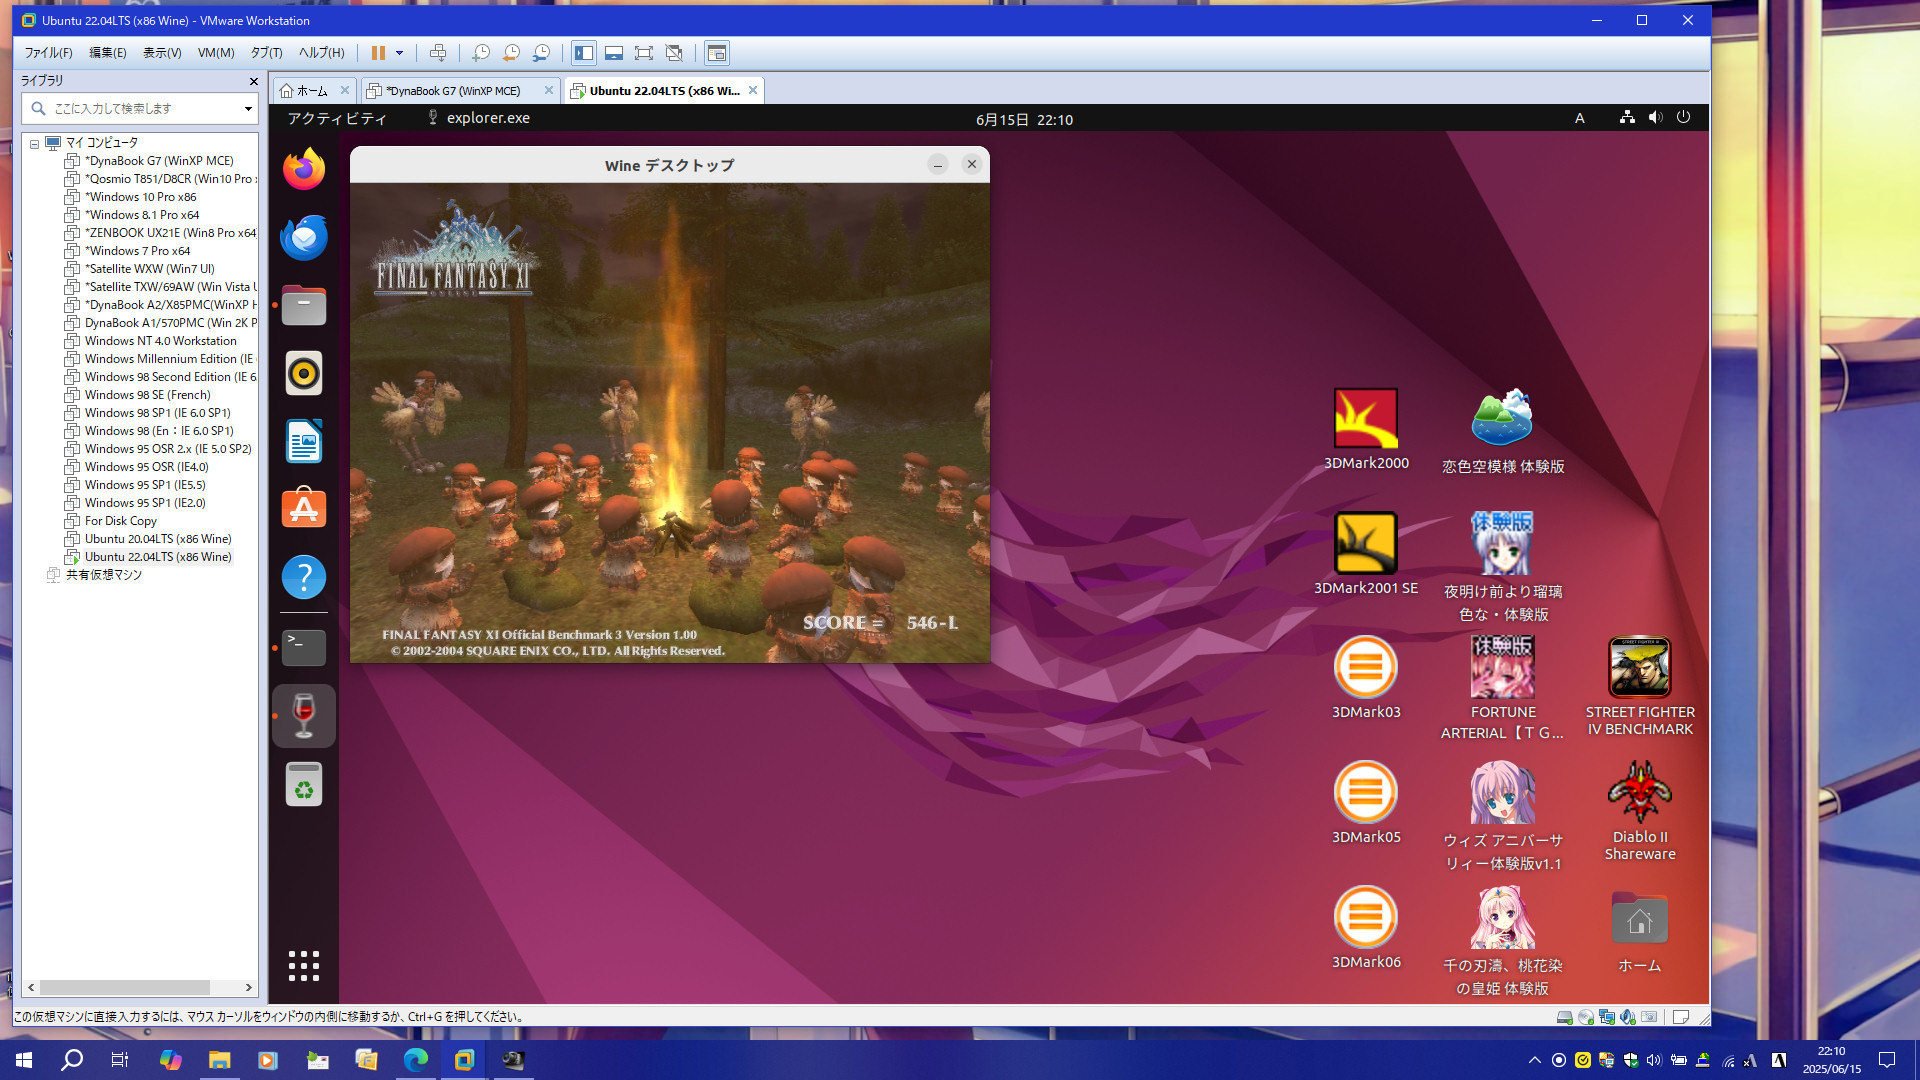1920x1080 pixels.
Task: Close the Ubuntu 22.04LTS tab
Action: [x=753, y=90]
